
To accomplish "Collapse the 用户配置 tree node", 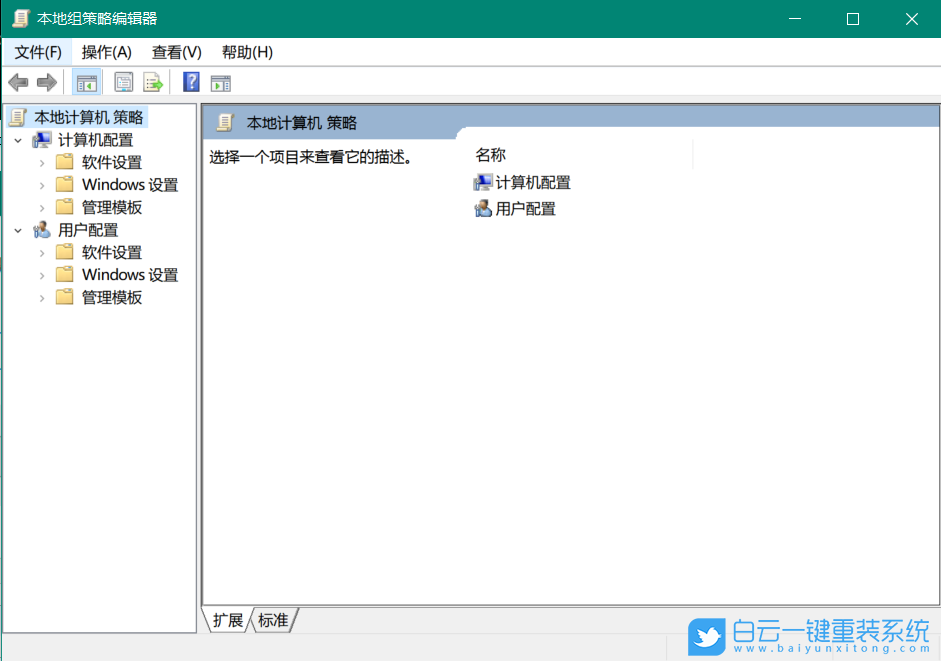I will click(20, 229).
